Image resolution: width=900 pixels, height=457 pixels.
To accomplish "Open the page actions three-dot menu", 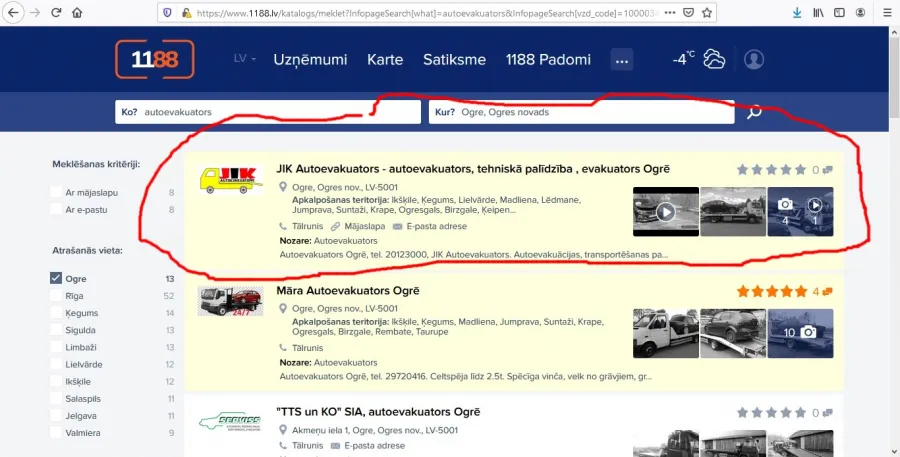I will (x=669, y=13).
